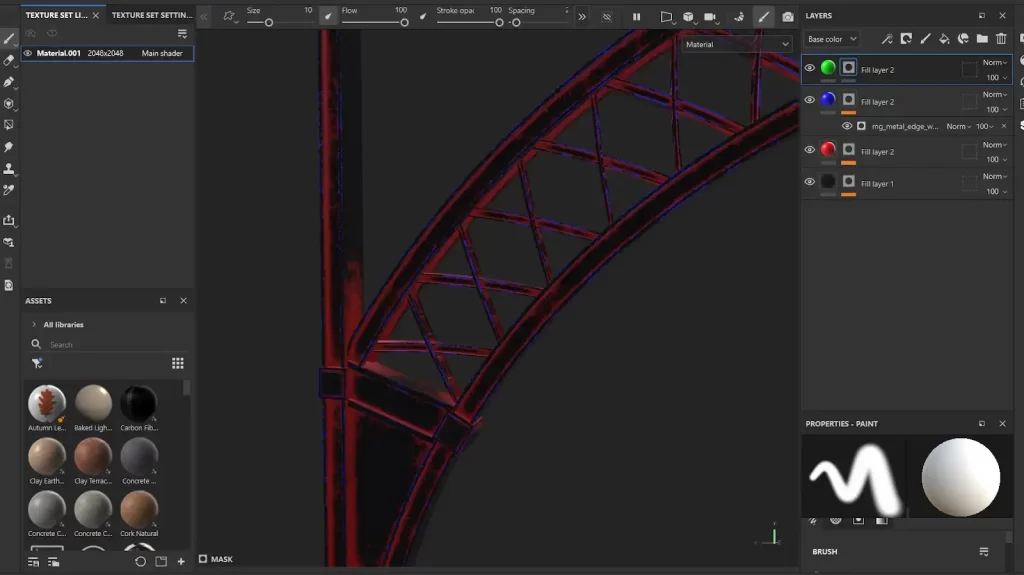Switch to Texture Set Settings tab
The height and width of the screenshot is (575, 1024).
click(151, 16)
